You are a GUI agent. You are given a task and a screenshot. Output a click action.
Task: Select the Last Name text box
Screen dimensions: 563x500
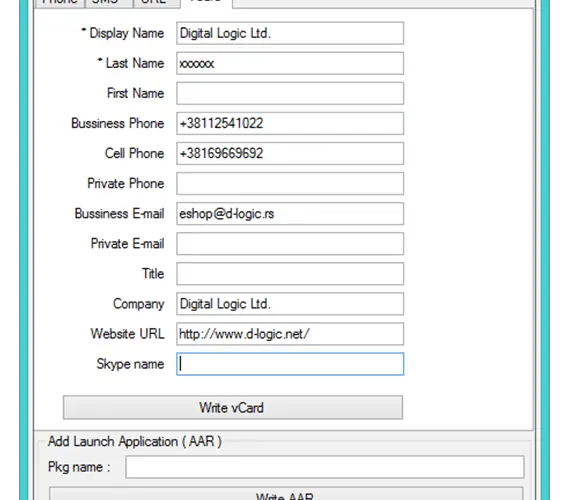pos(290,64)
